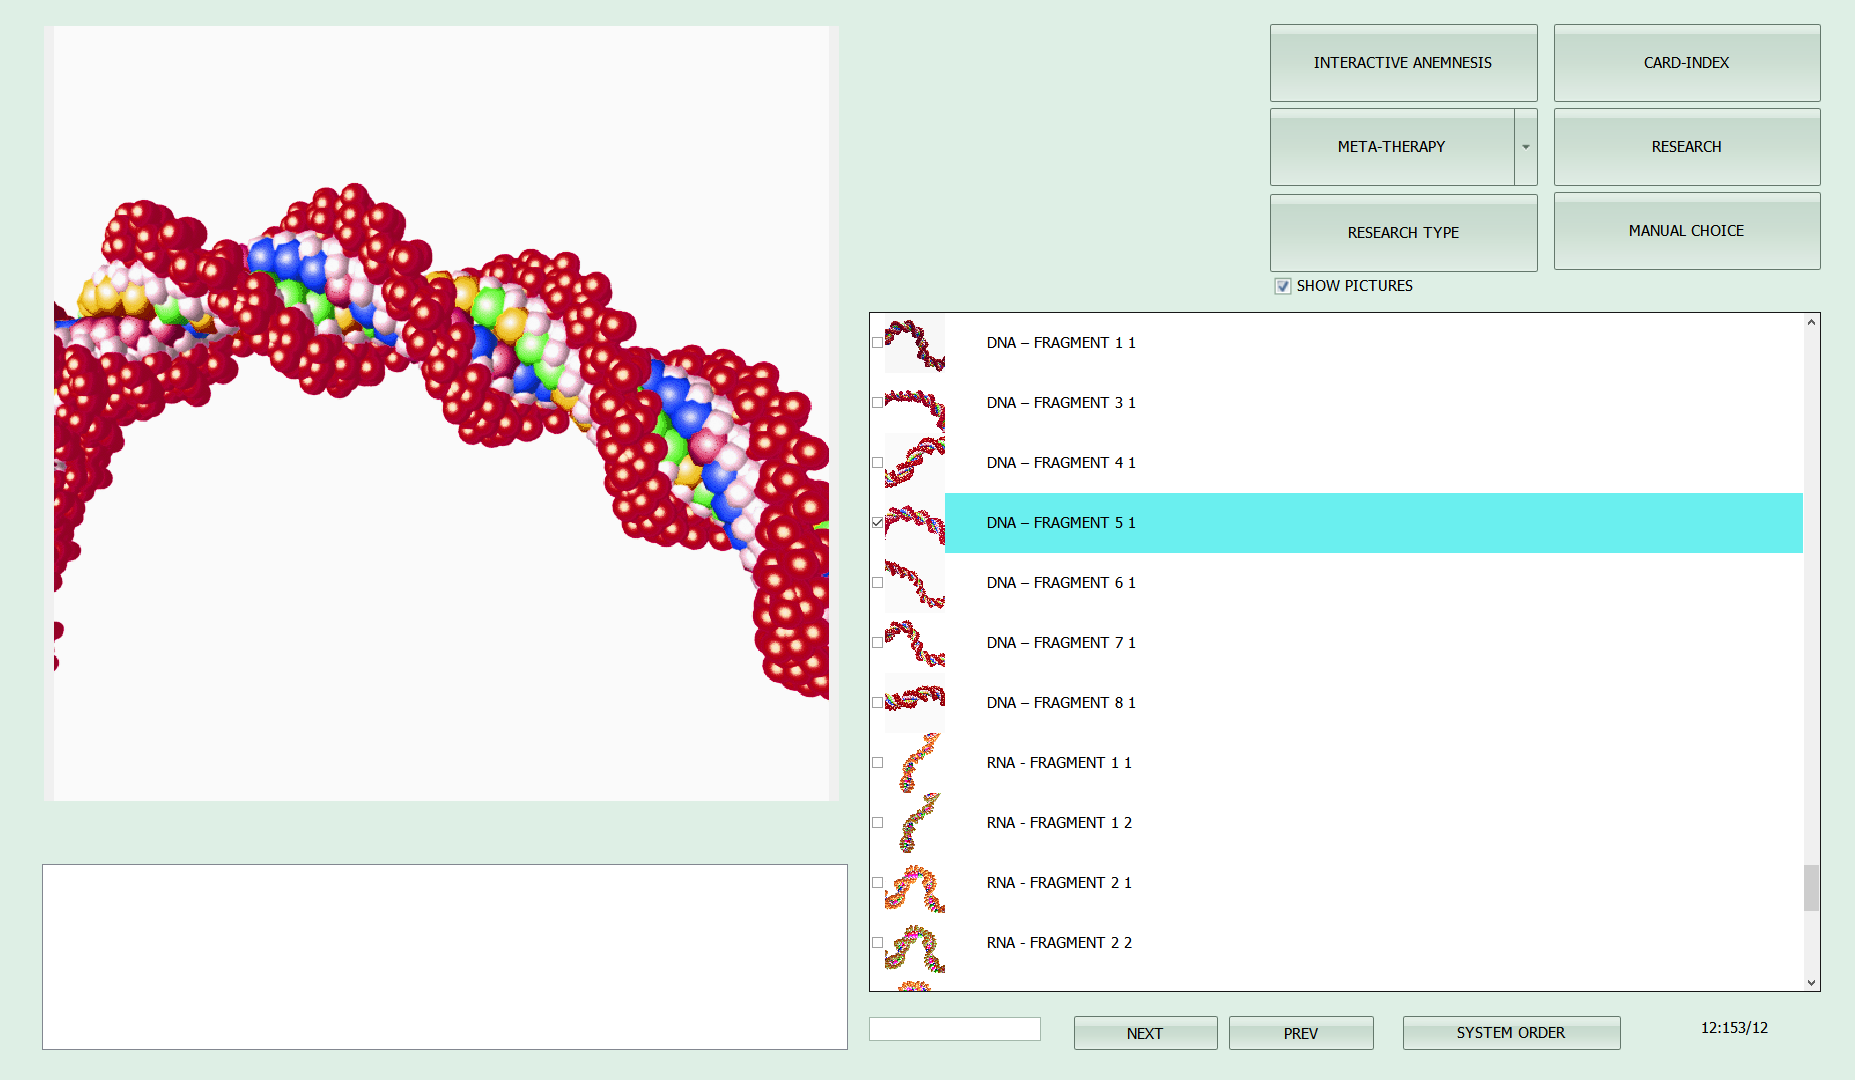Screen dimensions: 1855x1080
Task: Click the DNA Fragment 5 1 thumbnail
Action: point(914,523)
